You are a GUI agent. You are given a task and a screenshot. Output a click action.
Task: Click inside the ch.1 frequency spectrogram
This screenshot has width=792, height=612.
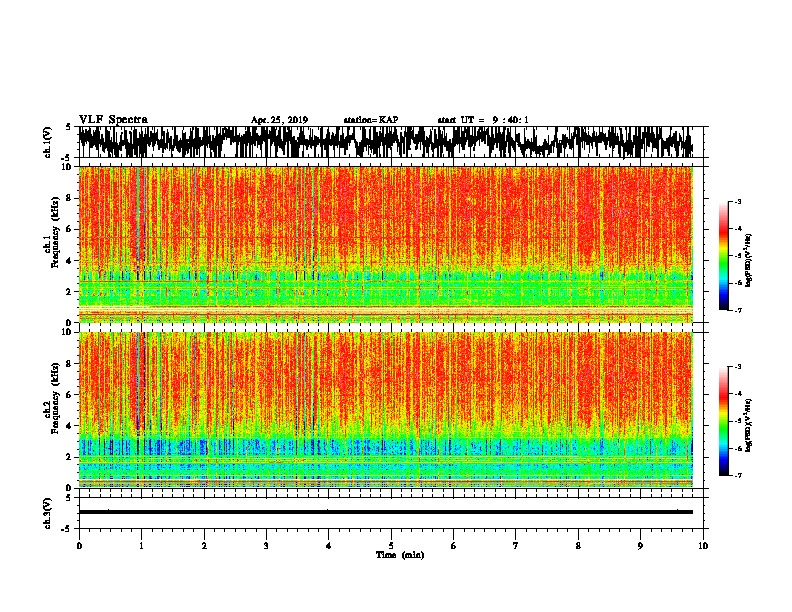(x=386, y=244)
